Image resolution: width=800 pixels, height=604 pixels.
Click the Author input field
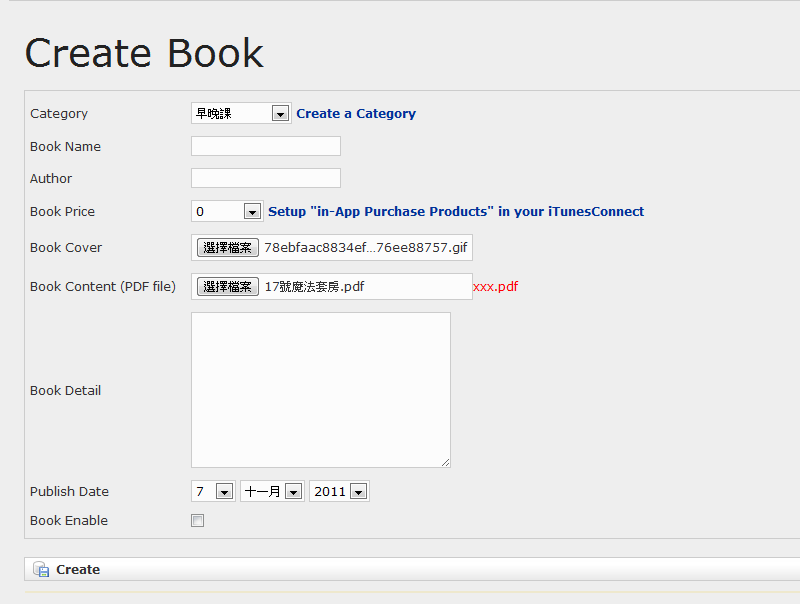[x=266, y=178]
